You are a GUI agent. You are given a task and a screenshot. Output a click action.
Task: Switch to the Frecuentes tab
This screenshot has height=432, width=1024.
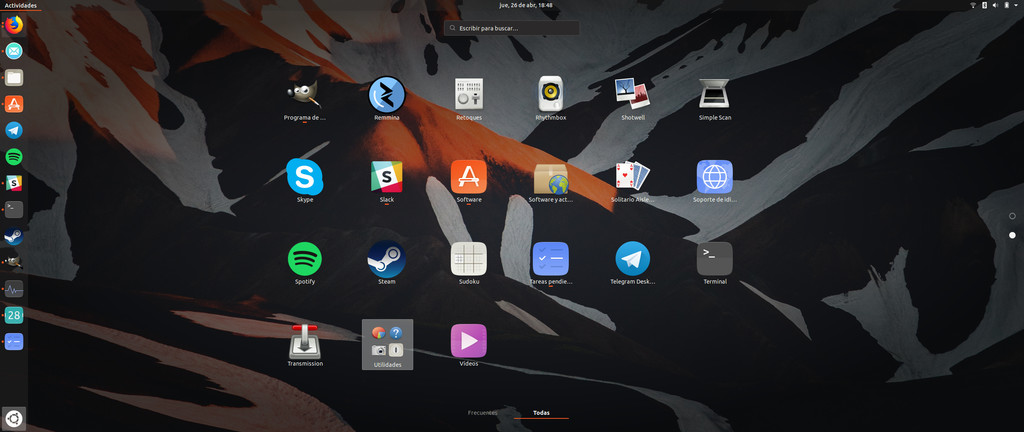pyautogui.click(x=483, y=413)
